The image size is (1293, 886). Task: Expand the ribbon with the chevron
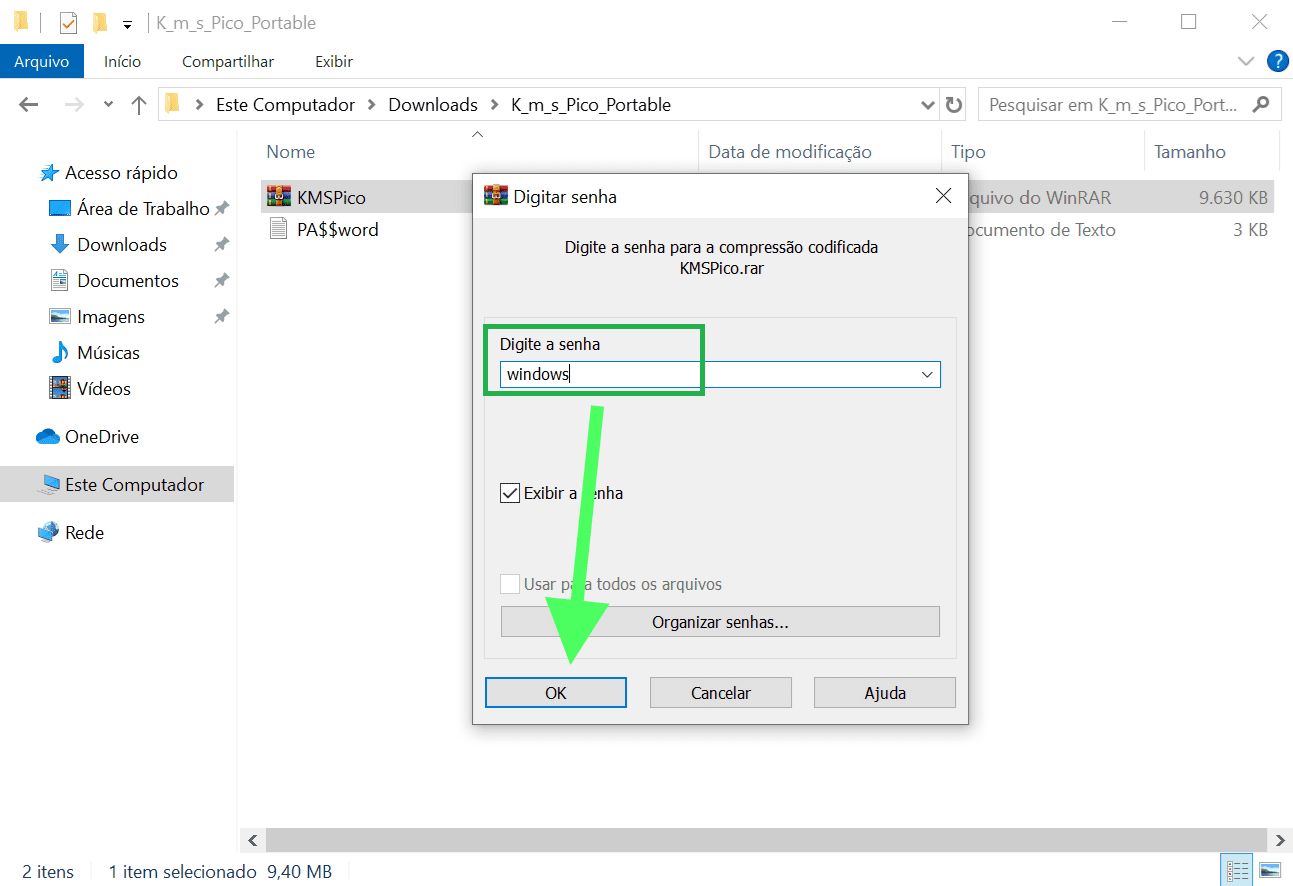point(1245,61)
